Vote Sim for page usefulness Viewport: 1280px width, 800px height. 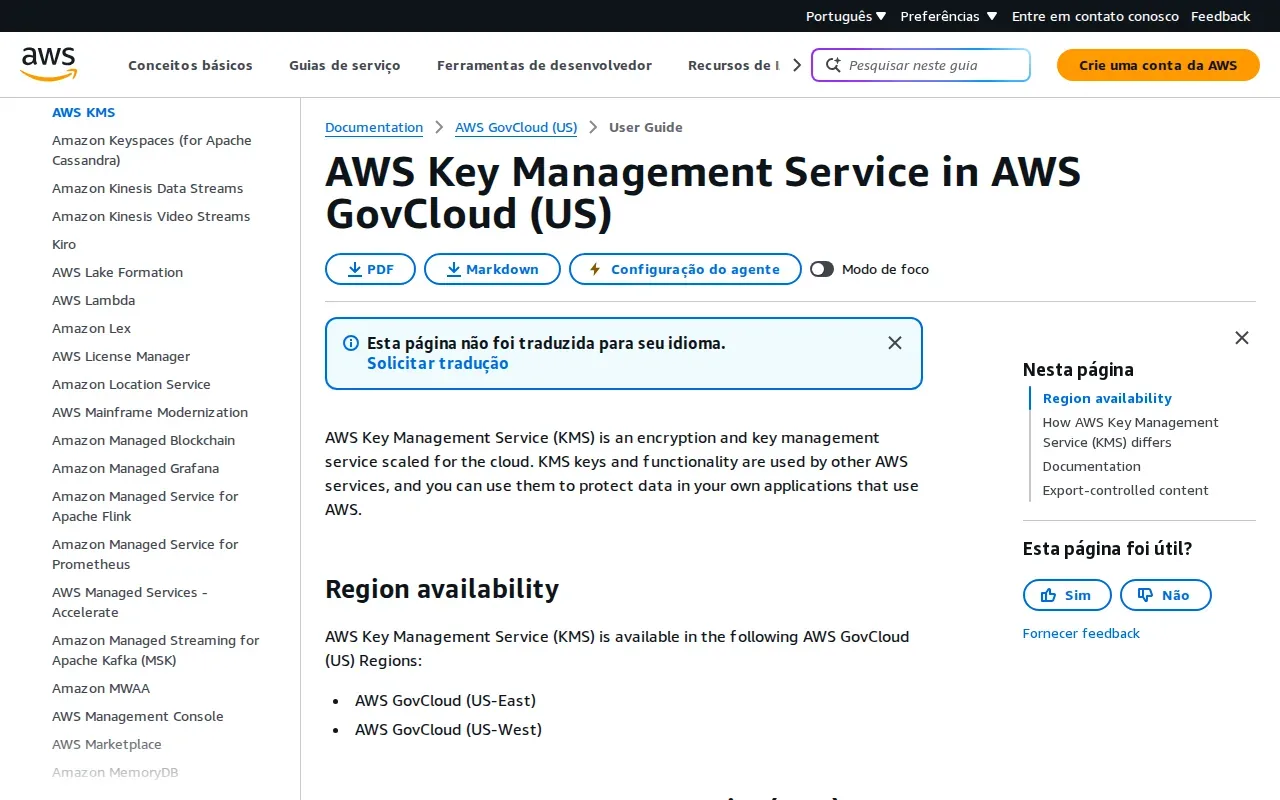1067,595
